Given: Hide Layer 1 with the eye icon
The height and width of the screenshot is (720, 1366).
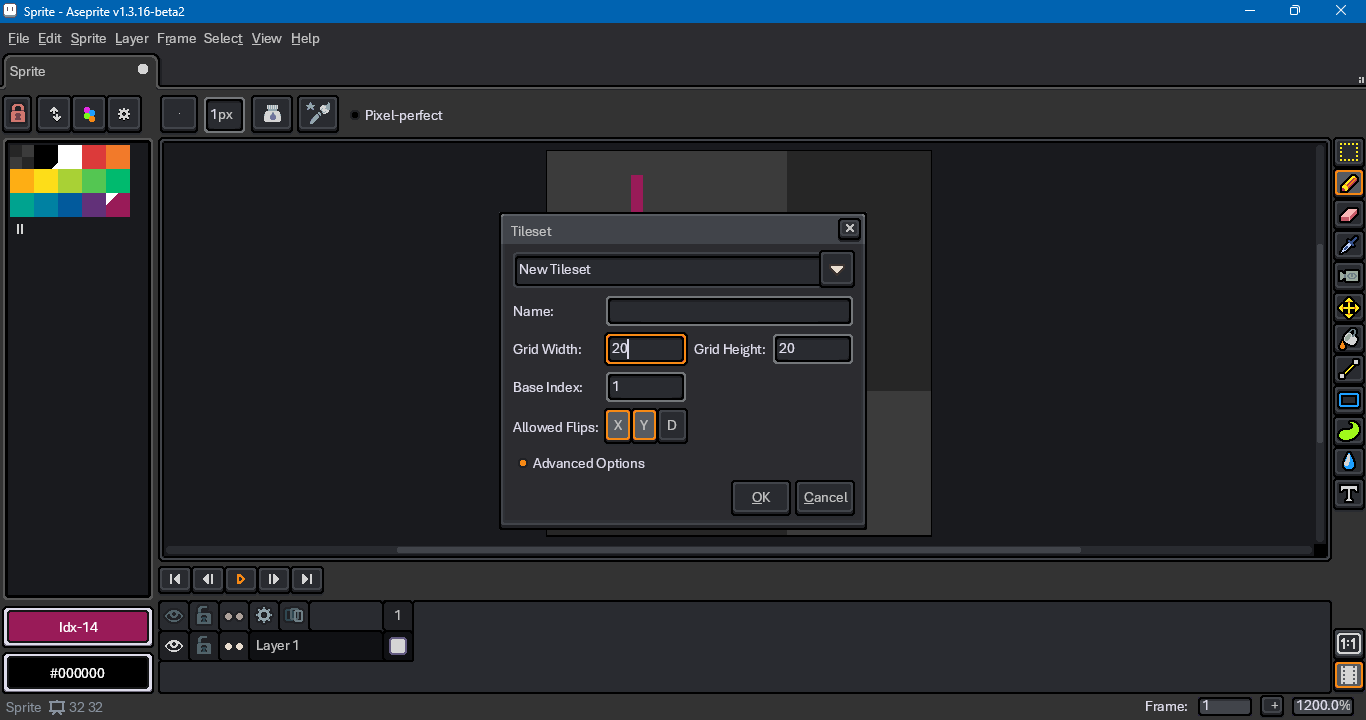Looking at the screenshot, I should [174, 646].
